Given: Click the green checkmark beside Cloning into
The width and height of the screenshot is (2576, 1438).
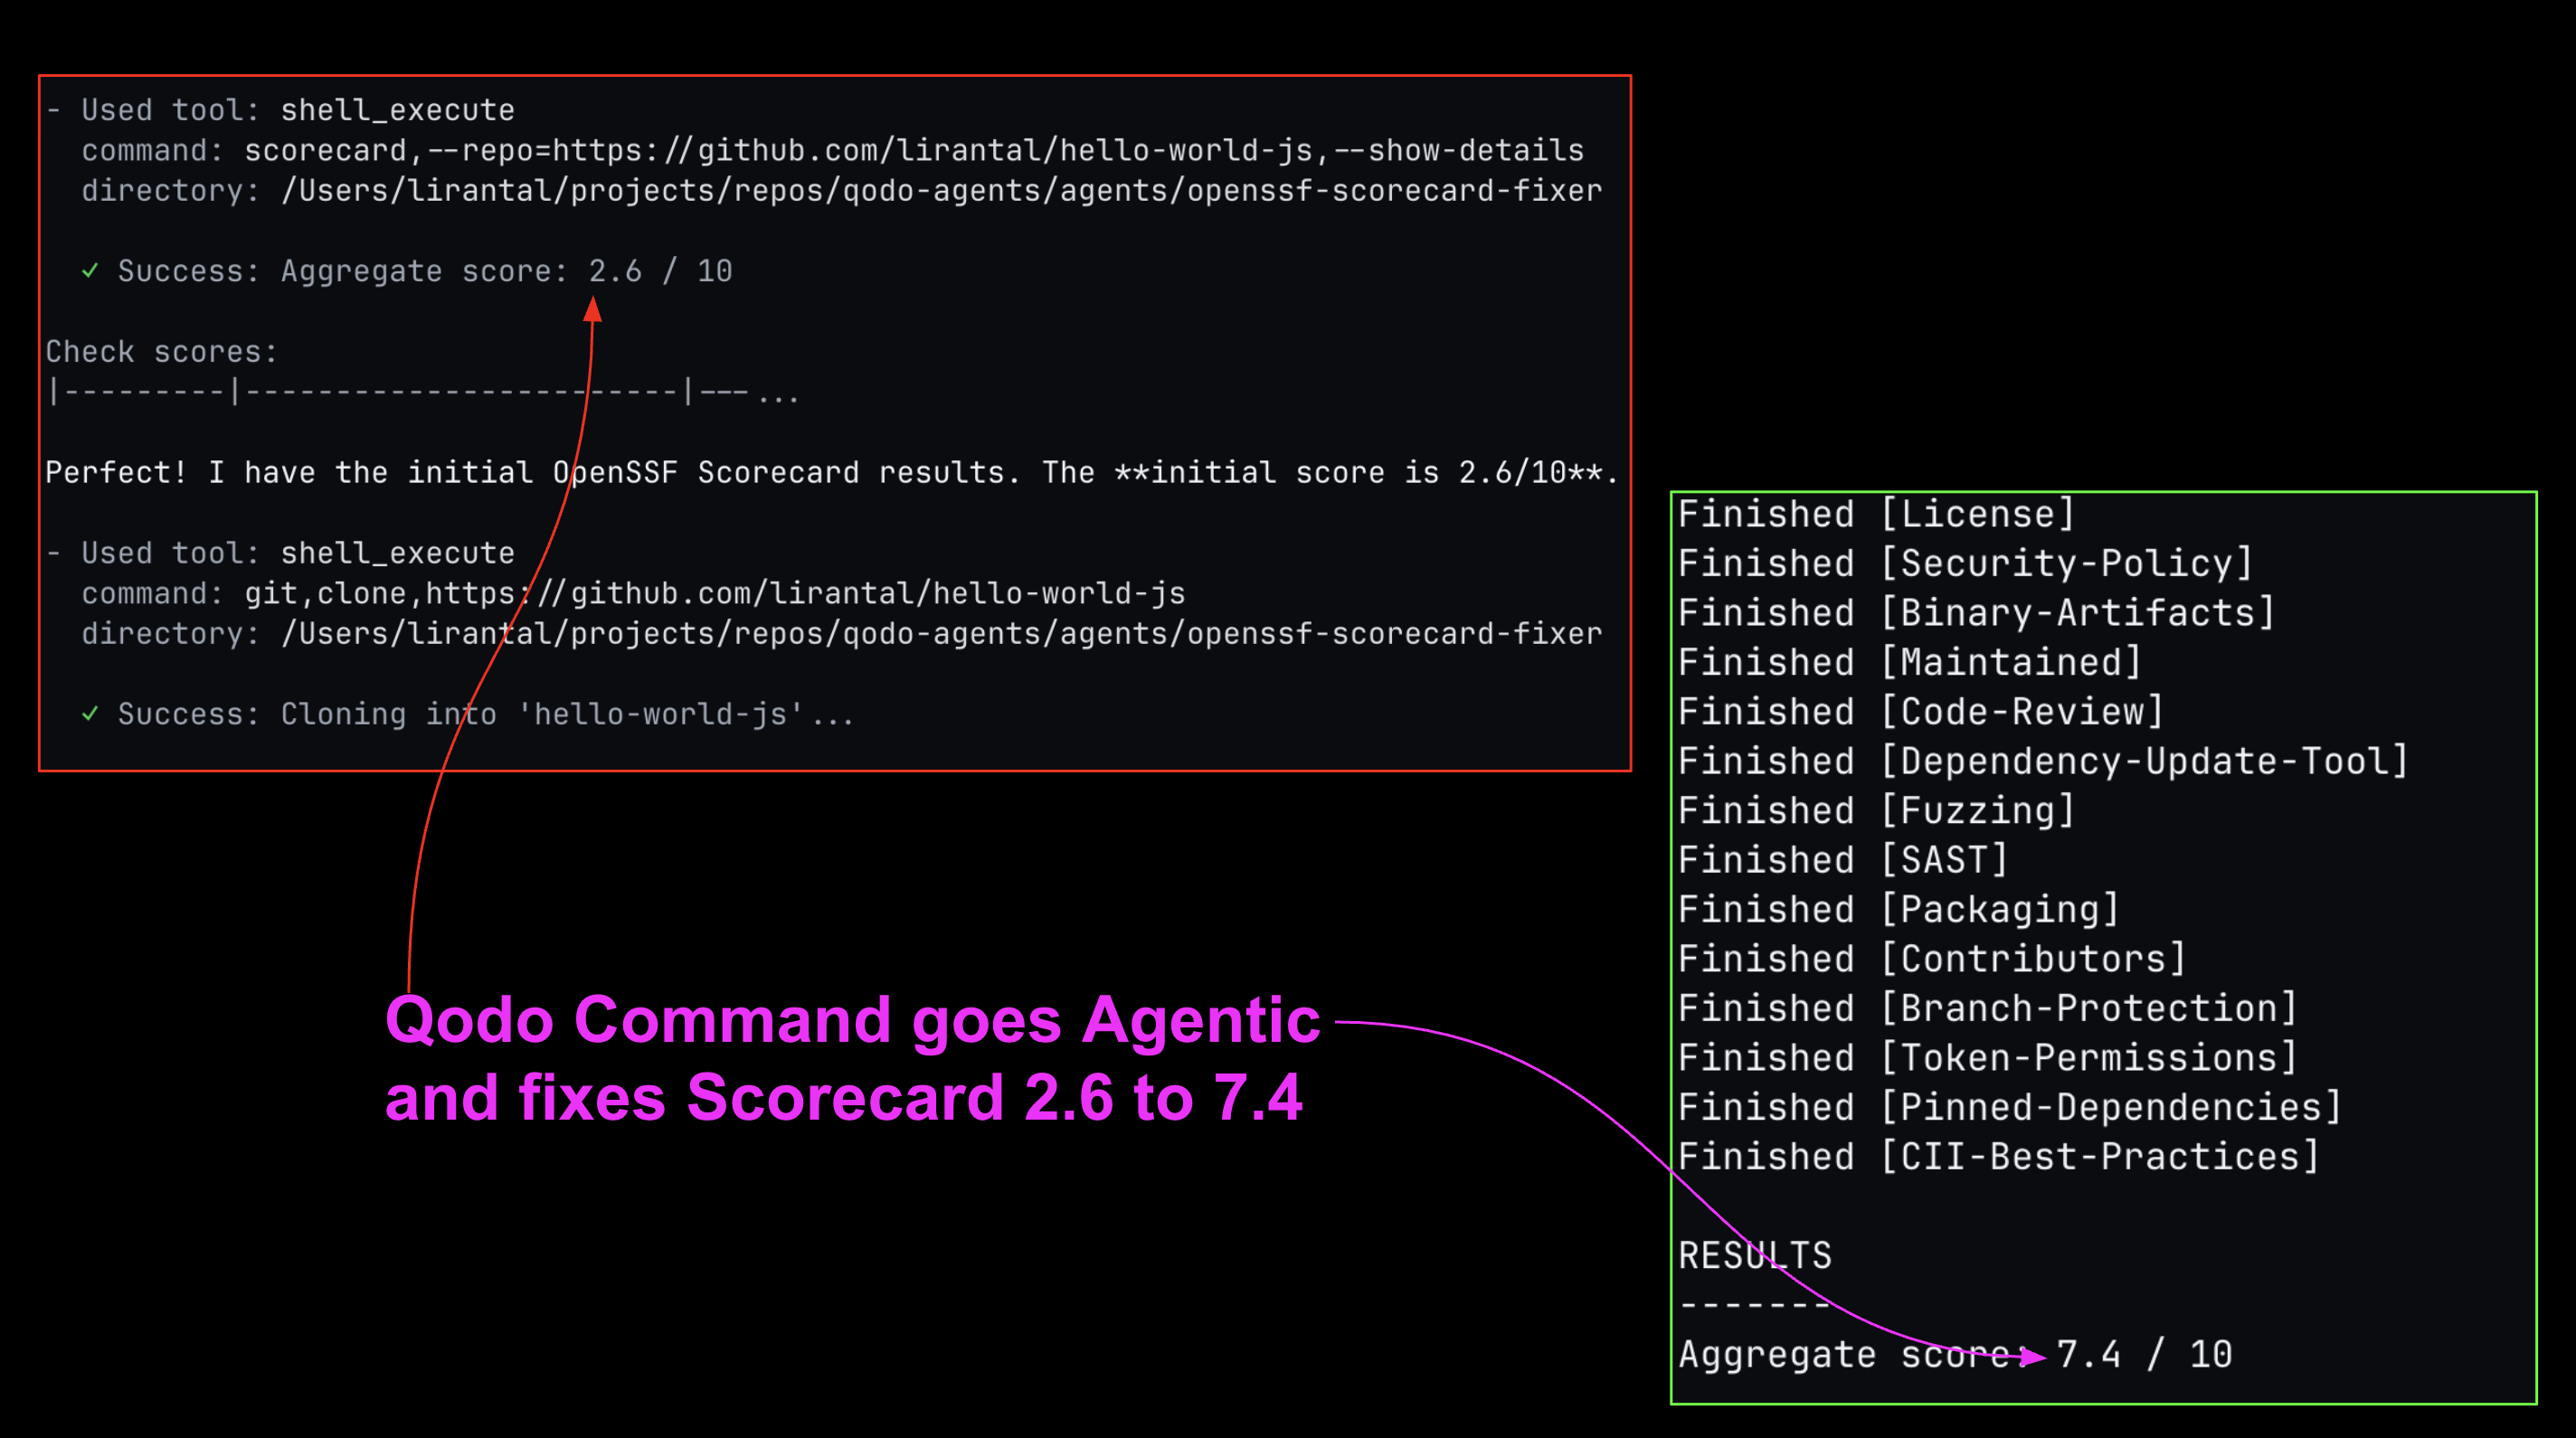Looking at the screenshot, I should 90,713.
